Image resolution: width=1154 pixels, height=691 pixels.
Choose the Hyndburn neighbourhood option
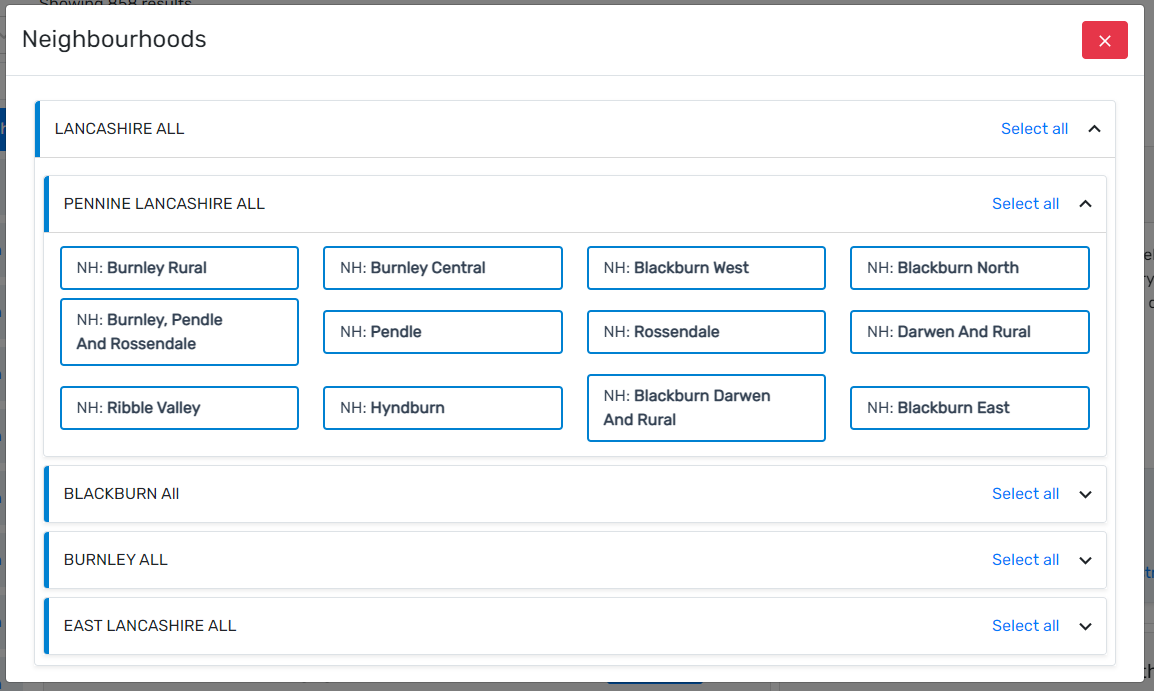click(x=442, y=408)
